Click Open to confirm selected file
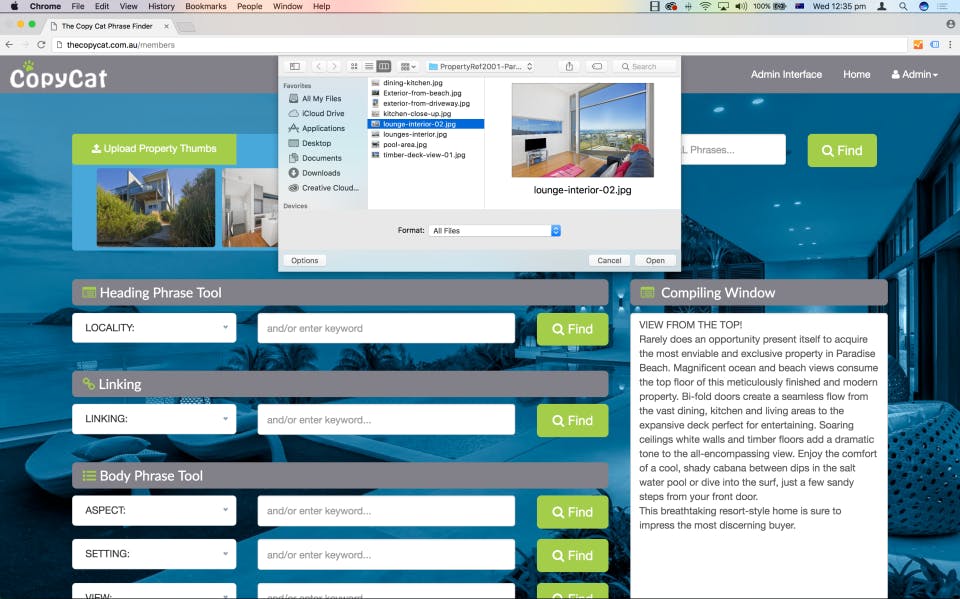 [655, 260]
